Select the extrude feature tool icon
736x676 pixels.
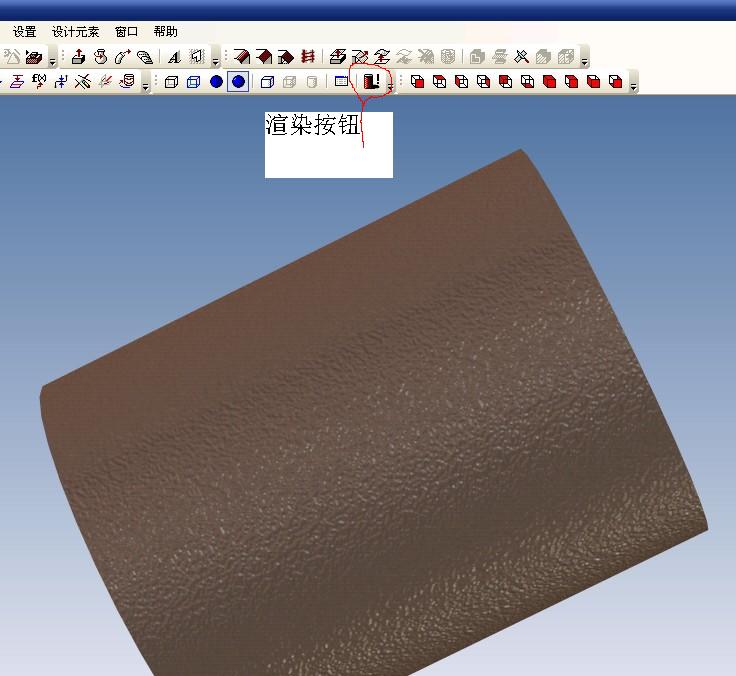click(78, 57)
